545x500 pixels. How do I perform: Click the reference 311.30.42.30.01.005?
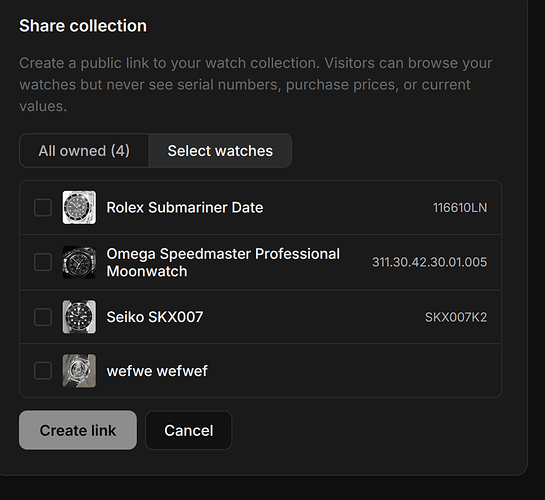coord(430,262)
